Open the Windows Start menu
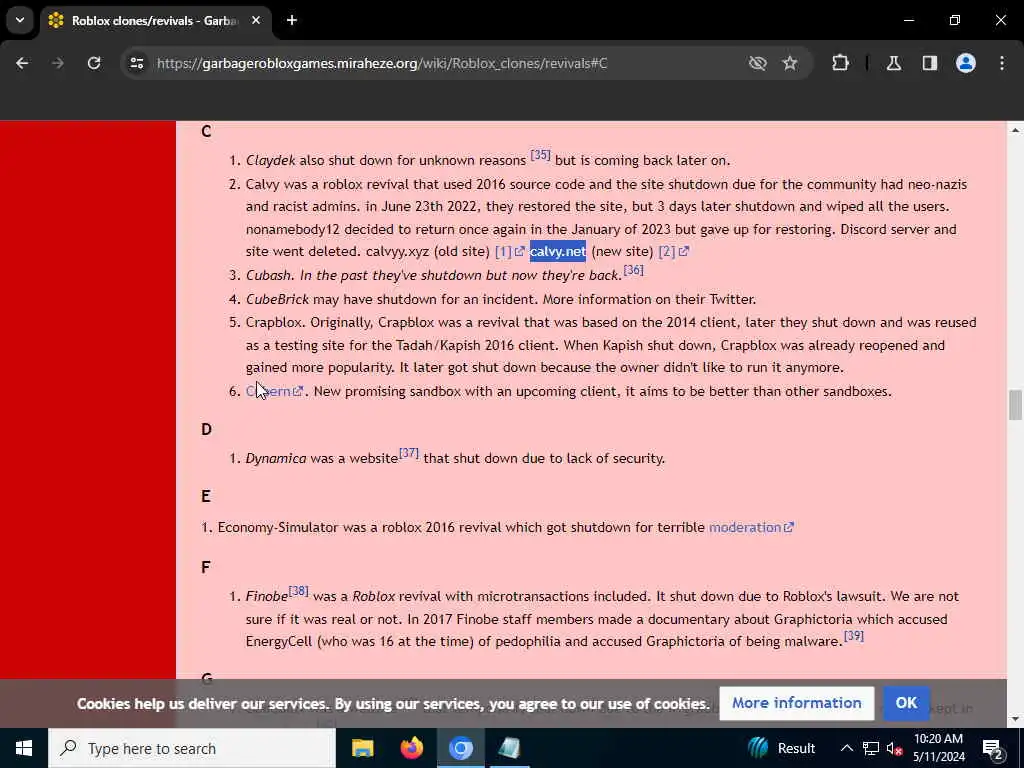This screenshot has width=1024, height=768. [x=24, y=748]
